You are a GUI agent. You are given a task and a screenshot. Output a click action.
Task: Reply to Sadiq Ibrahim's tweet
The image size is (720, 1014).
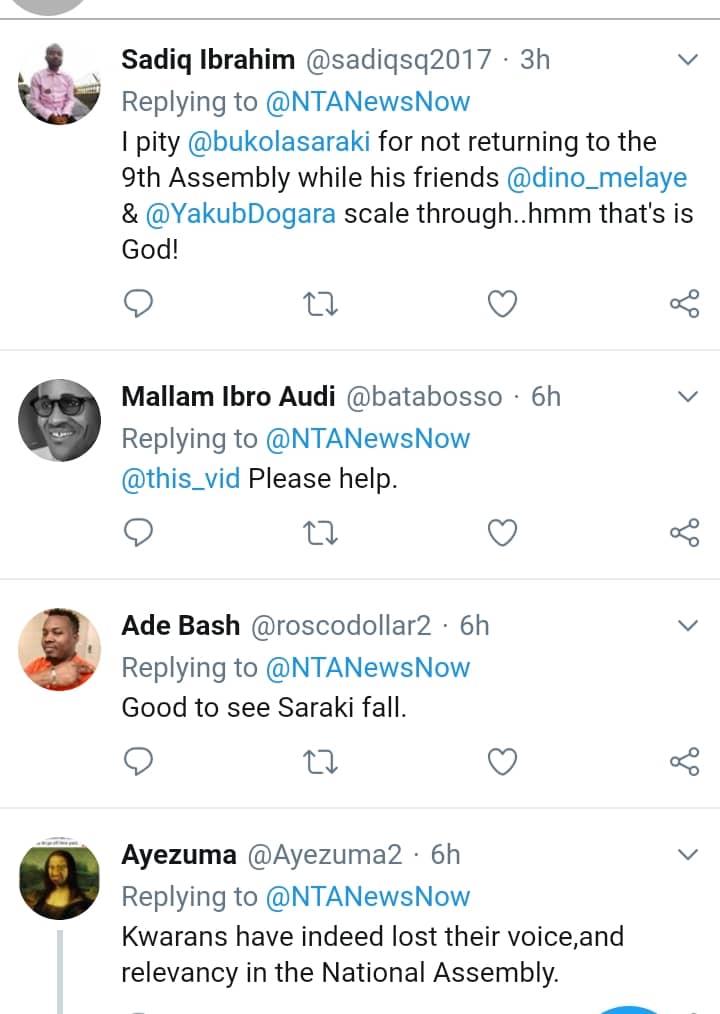click(x=138, y=304)
